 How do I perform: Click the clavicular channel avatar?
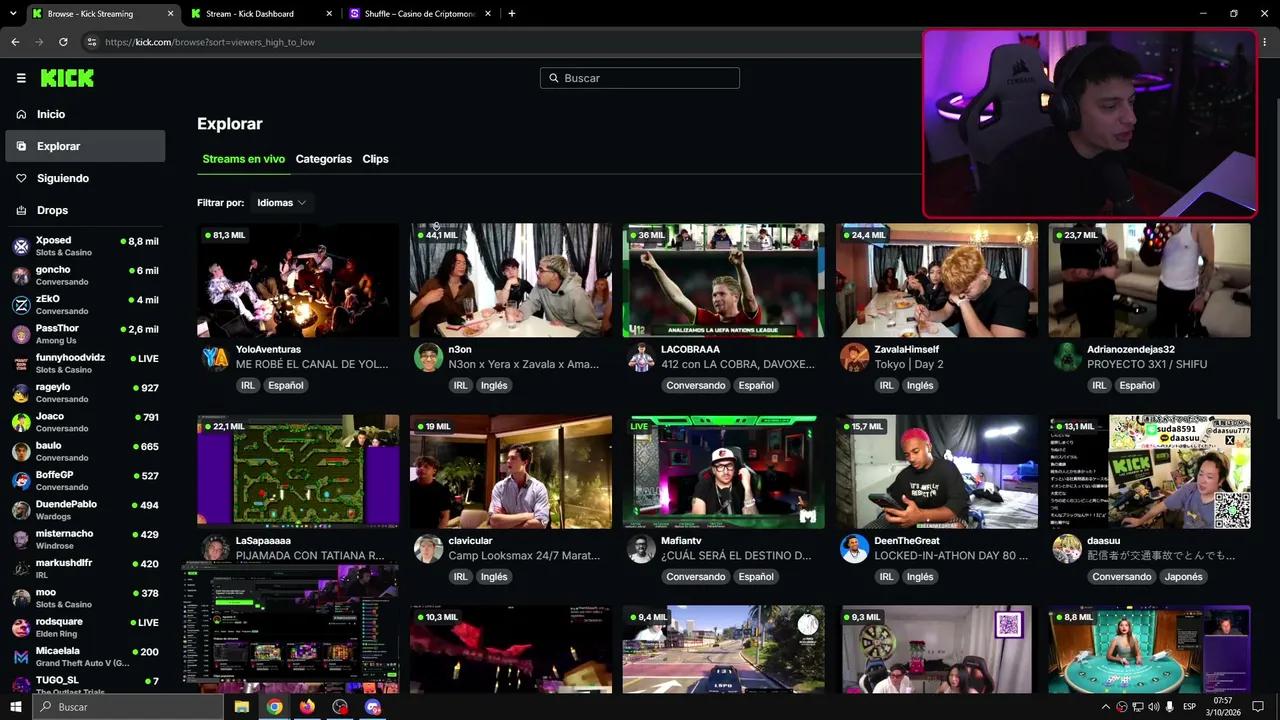pyautogui.click(x=428, y=548)
